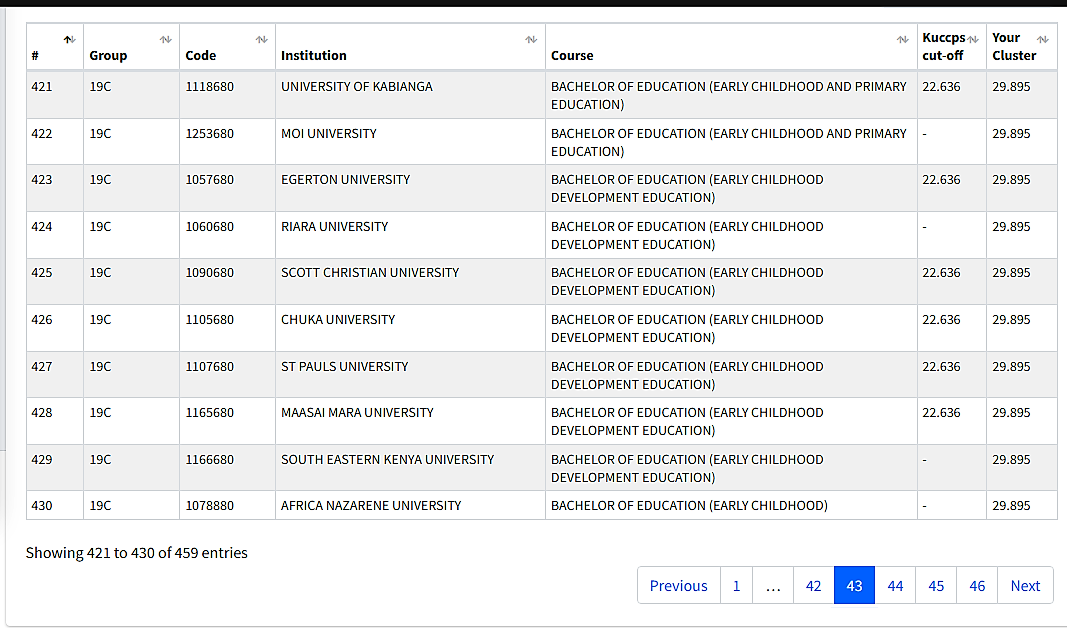Click the Group column sort icon
The image size is (1067, 628).
[x=165, y=39]
